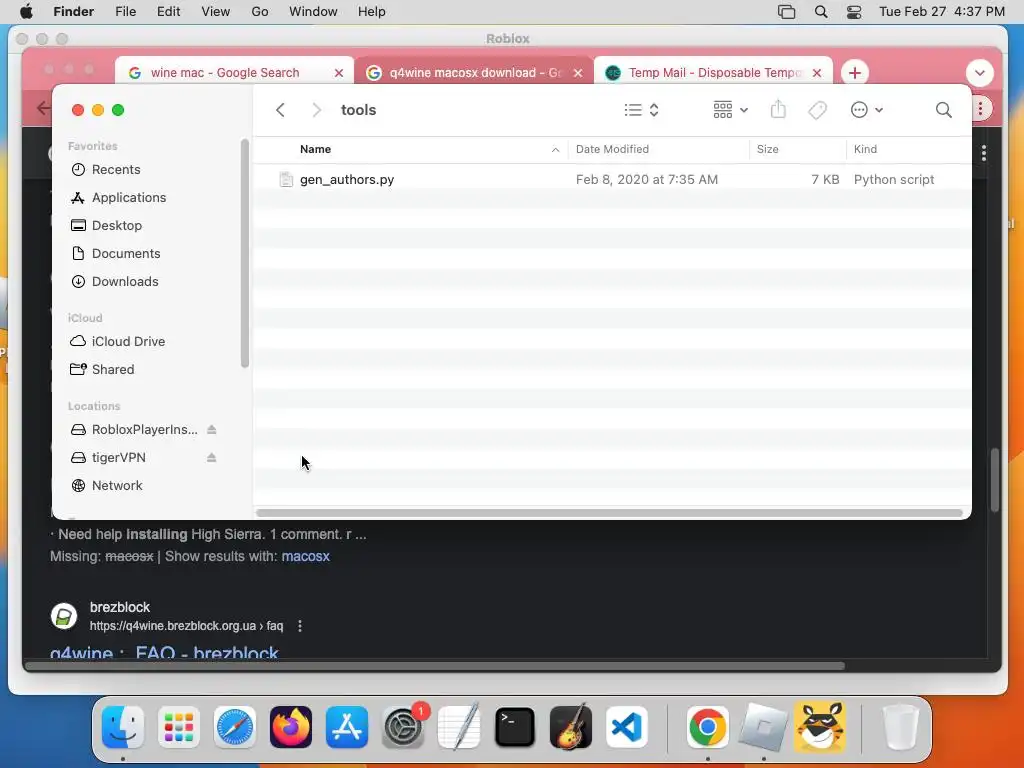Open the Edit menu
The height and width of the screenshot is (768, 1024).
[x=168, y=12]
